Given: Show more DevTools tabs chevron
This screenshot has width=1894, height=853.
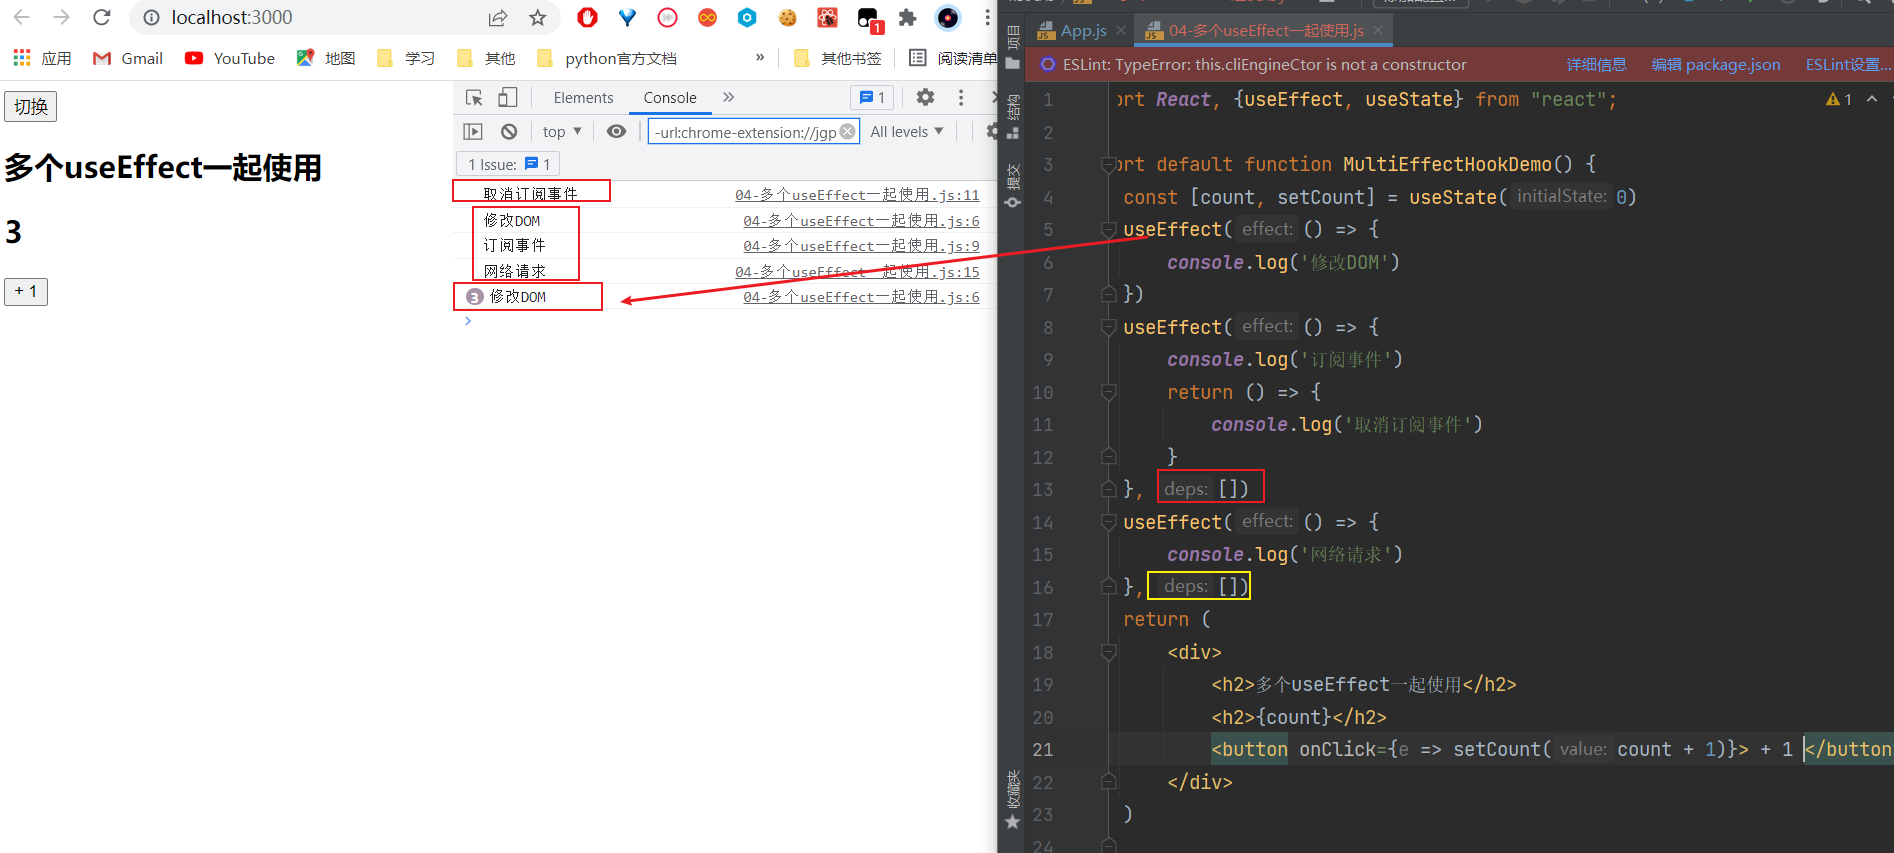Looking at the screenshot, I should (728, 97).
